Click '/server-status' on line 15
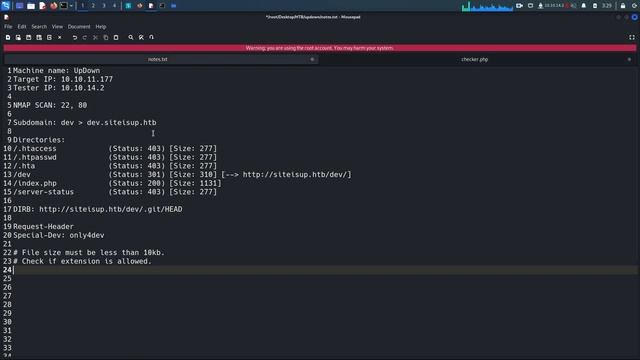The image size is (640, 360). 44,192
